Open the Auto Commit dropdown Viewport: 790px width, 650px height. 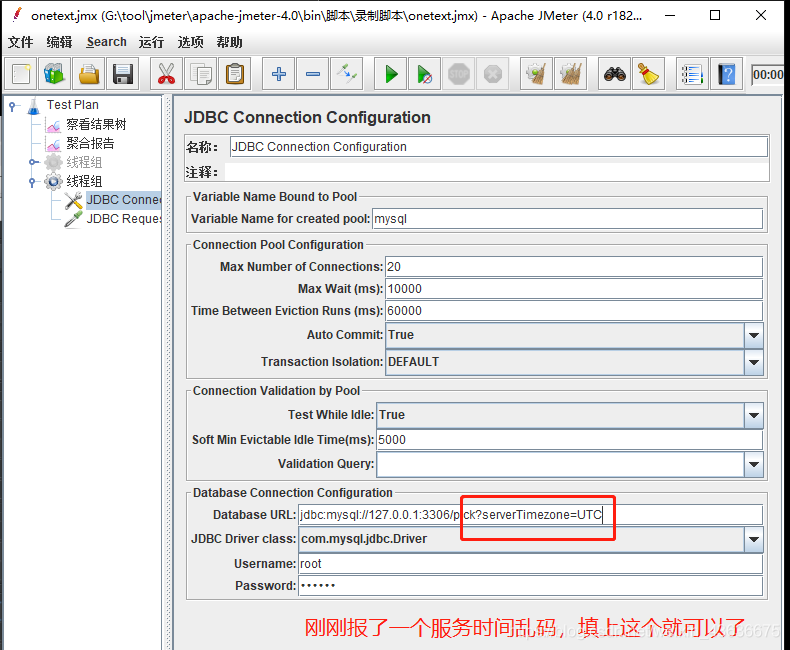pyautogui.click(x=754, y=336)
